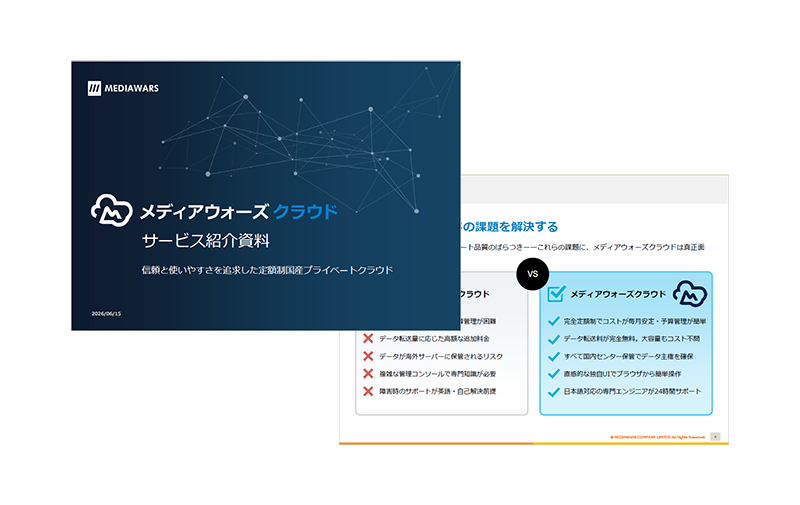Click checkmark beside 完全定額制でコストが毎月安定
The height and width of the screenshot is (505, 800).
[554, 321]
